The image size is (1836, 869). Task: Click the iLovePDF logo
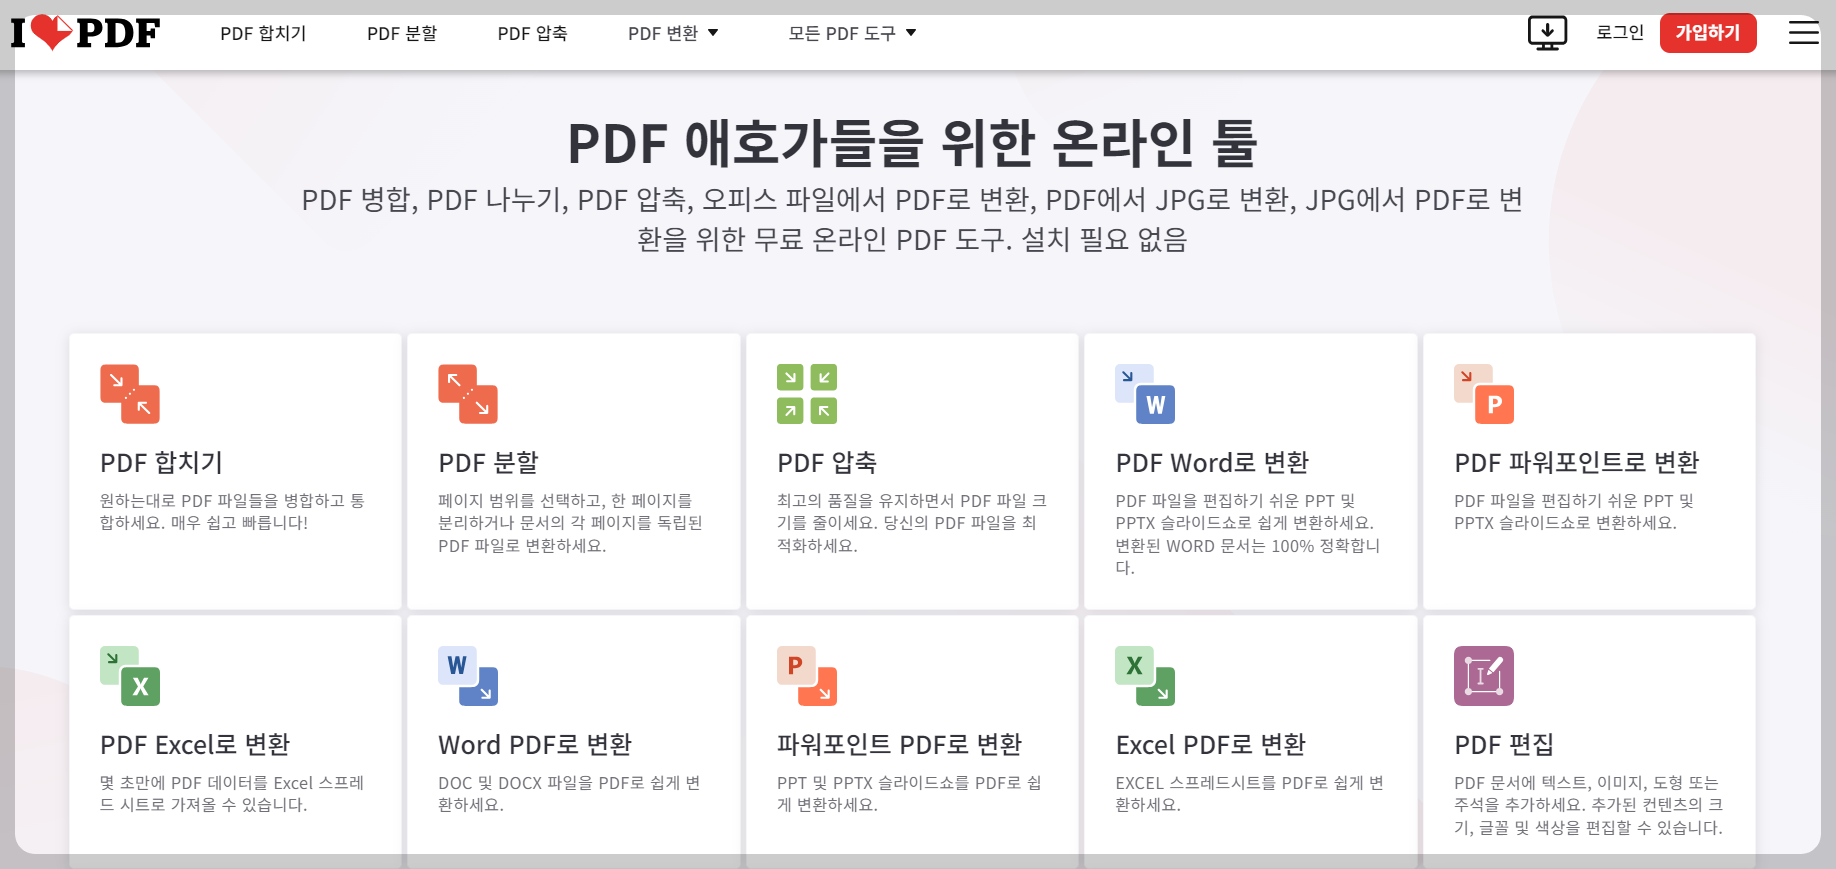pyautogui.click(x=86, y=33)
